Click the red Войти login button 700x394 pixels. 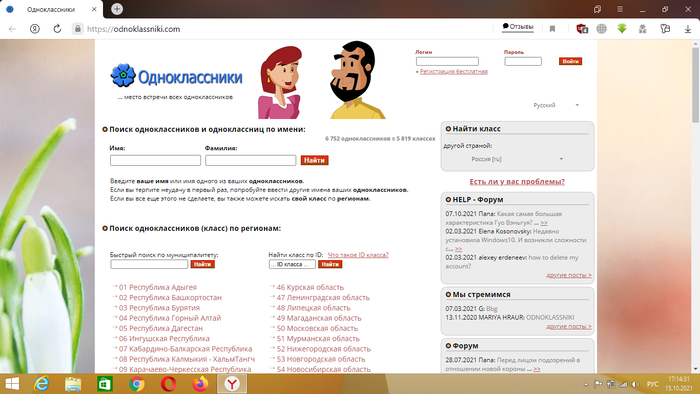(570, 61)
